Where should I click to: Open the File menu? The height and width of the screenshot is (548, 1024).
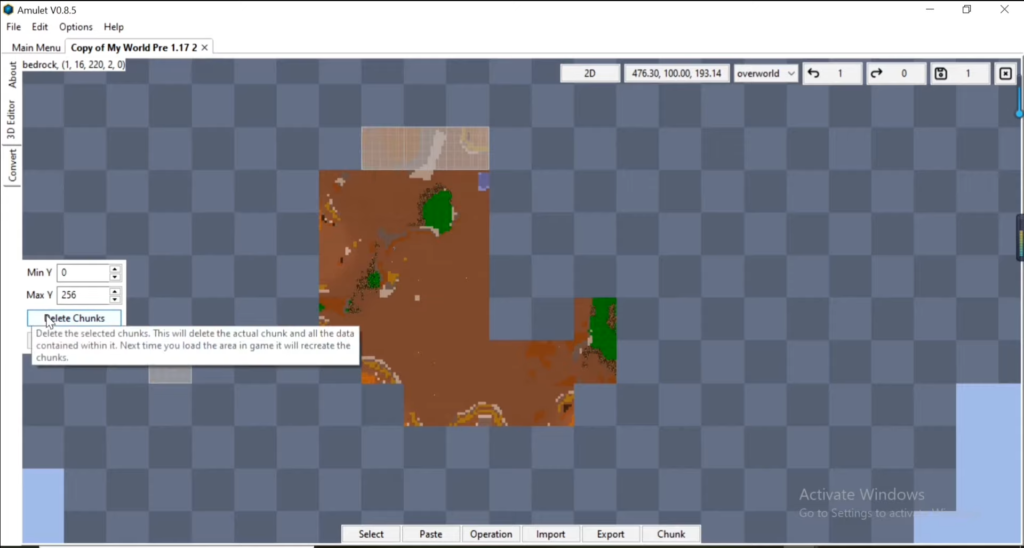tap(13, 27)
